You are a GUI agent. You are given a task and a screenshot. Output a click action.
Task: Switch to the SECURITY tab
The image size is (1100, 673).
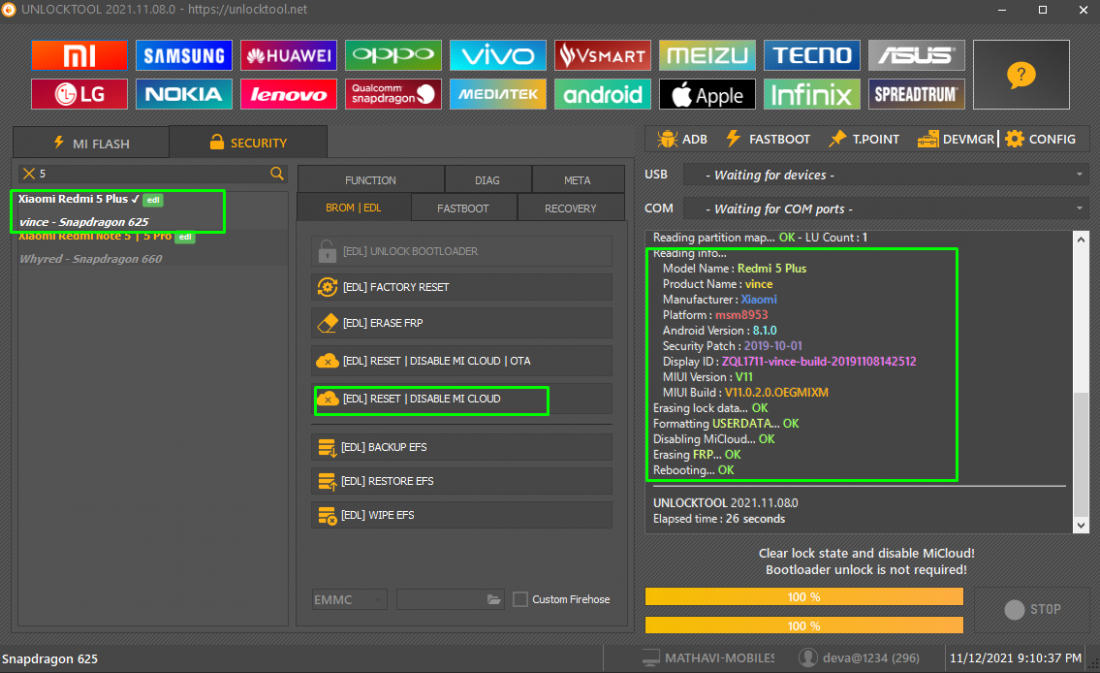pyautogui.click(x=248, y=142)
